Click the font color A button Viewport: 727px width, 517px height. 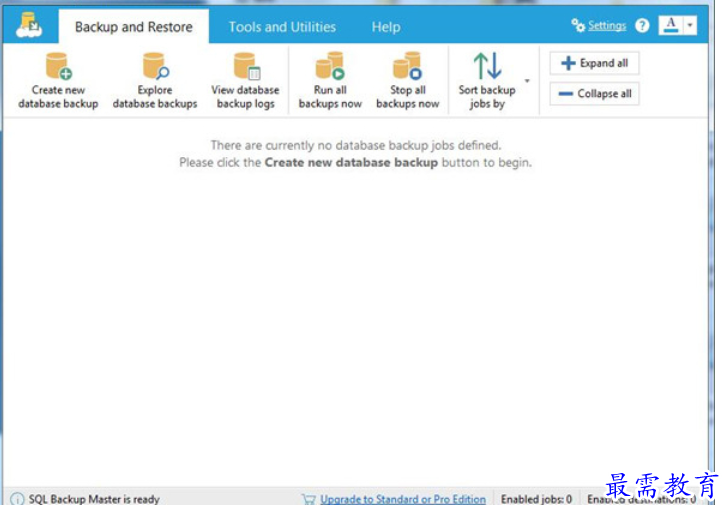(x=670, y=25)
